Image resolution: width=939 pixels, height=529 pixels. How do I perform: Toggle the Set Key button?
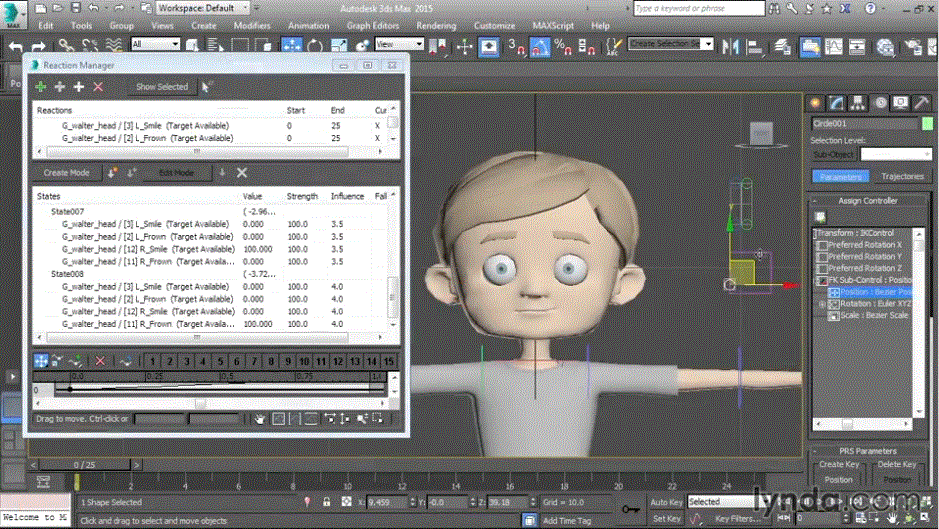(x=666, y=518)
